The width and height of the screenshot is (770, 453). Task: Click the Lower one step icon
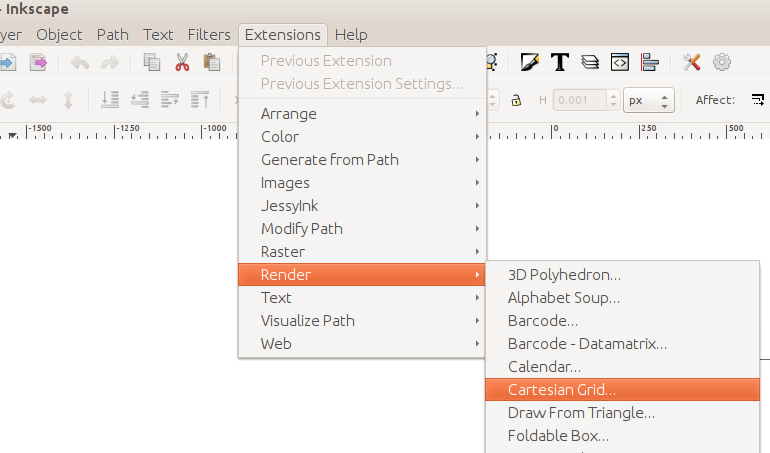click(140, 100)
